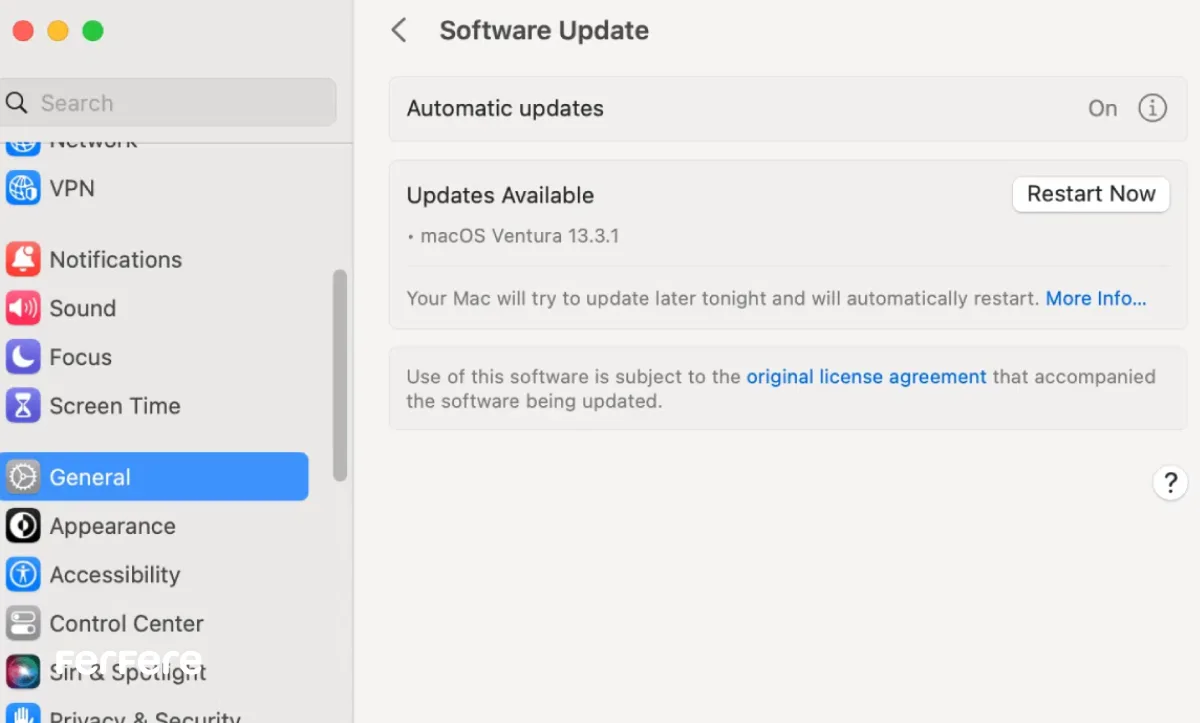Click the "Automatic updates" label
Image resolution: width=1200 pixels, height=723 pixels.
505,108
